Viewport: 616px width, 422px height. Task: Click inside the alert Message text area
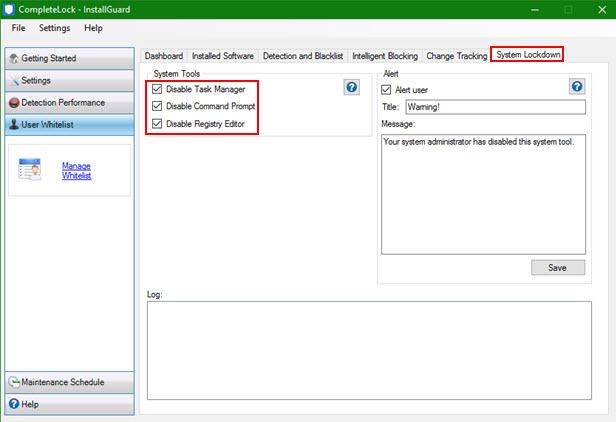483,194
